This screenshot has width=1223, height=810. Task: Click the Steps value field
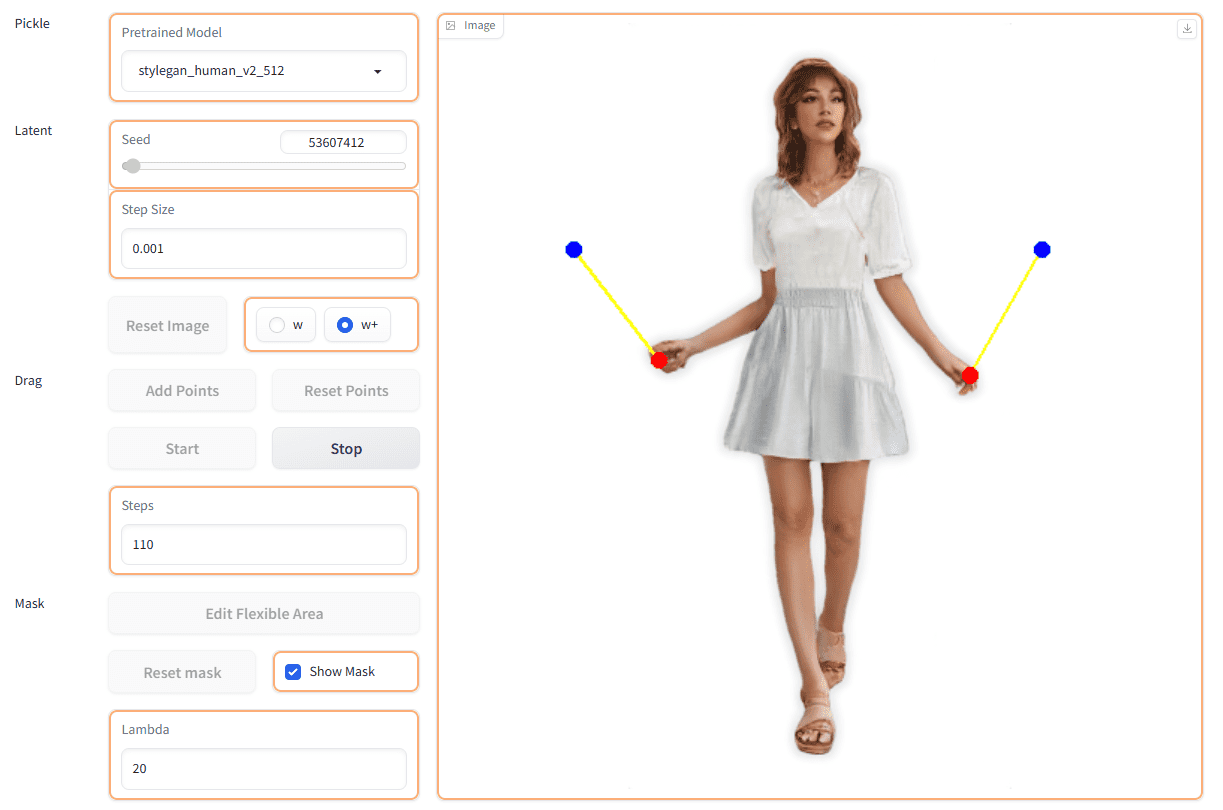pyautogui.click(x=264, y=545)
